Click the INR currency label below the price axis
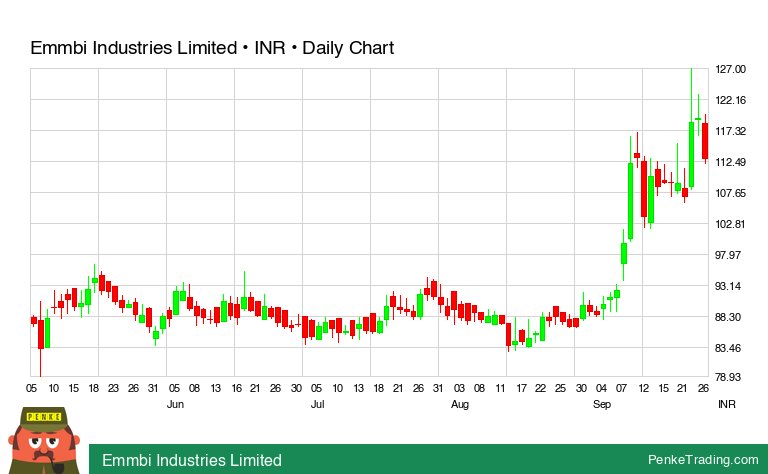 pyautogui.click(x=727, y=404)
